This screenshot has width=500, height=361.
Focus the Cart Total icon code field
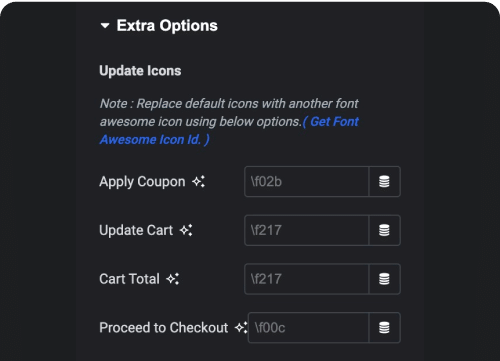click(307, 279)
